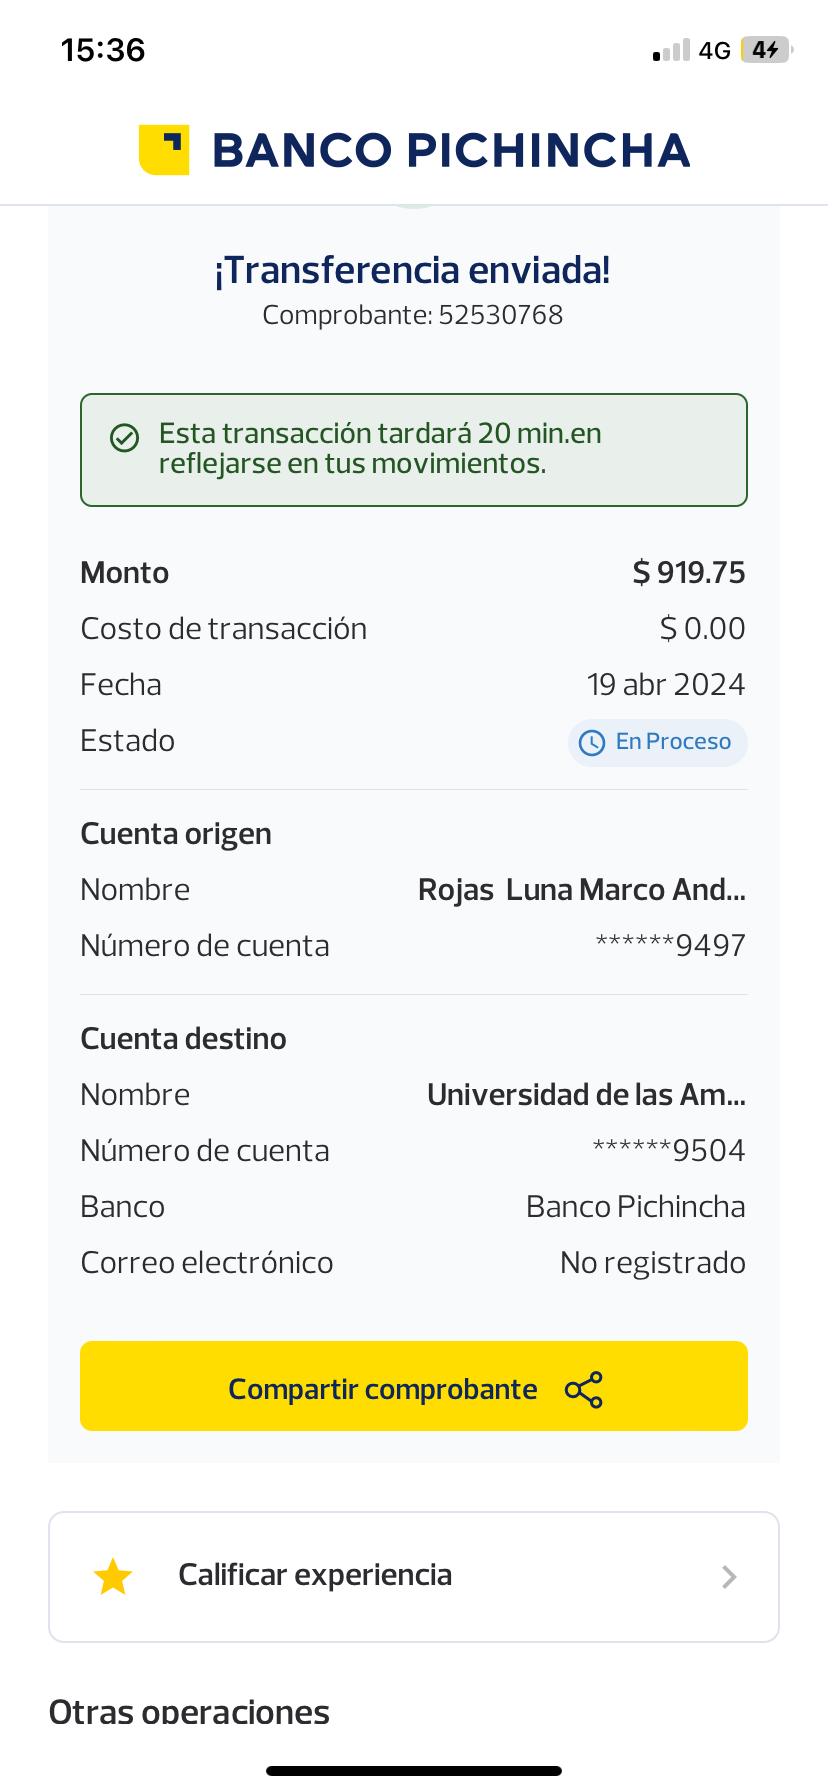
Task: Tap the battery indicator in status bar
Action: point(766,50)
